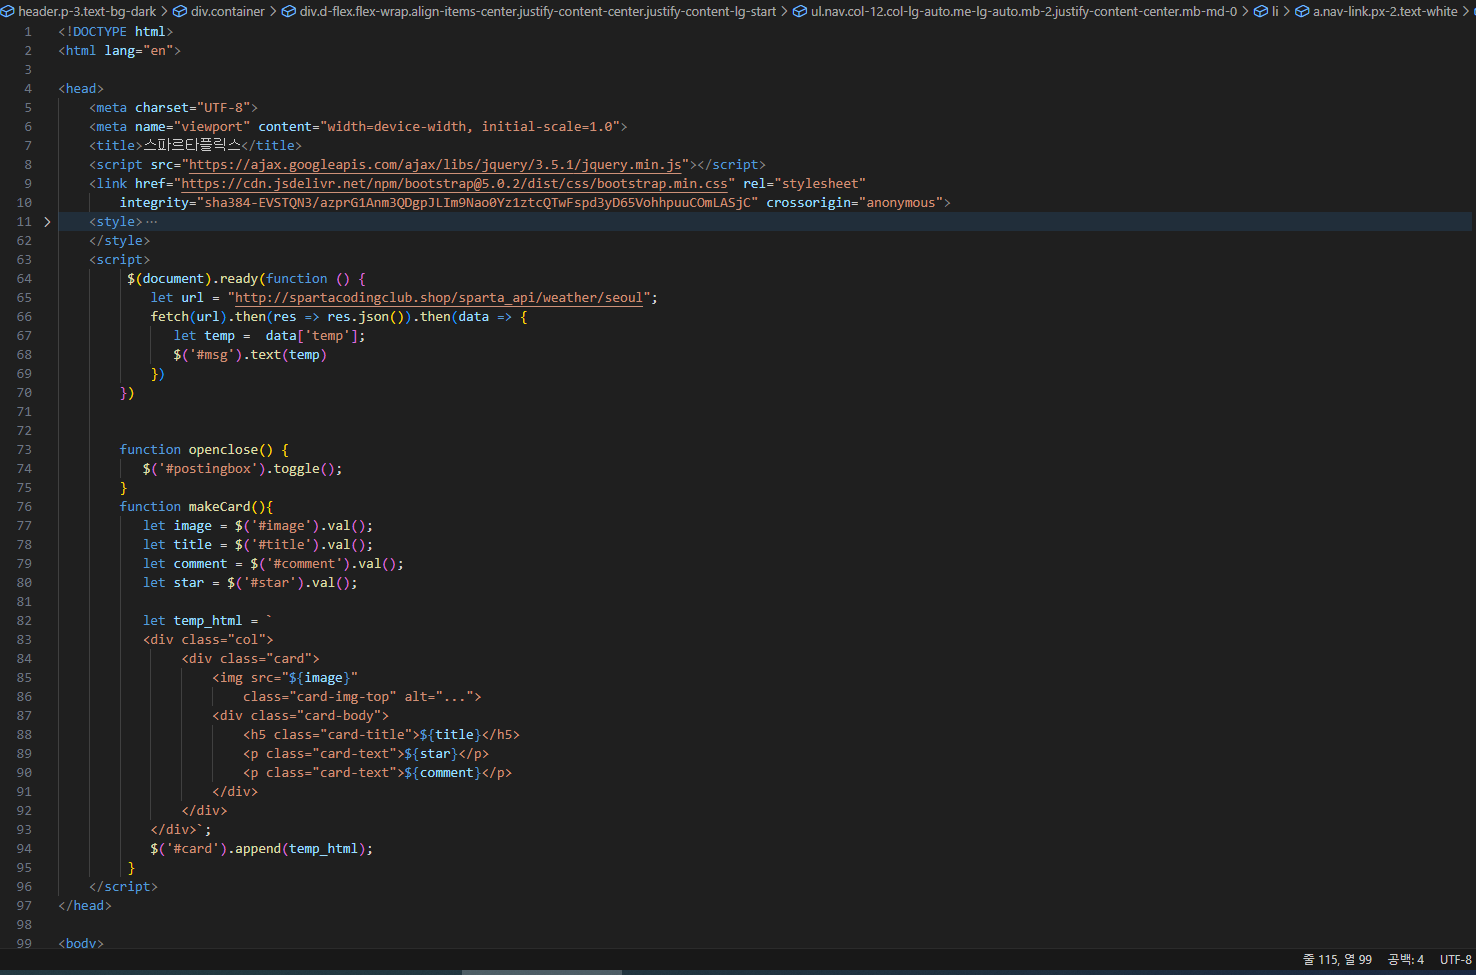Click the 'fetch' call on line 66
The image size is (1476, 975).
coord(170,317)
